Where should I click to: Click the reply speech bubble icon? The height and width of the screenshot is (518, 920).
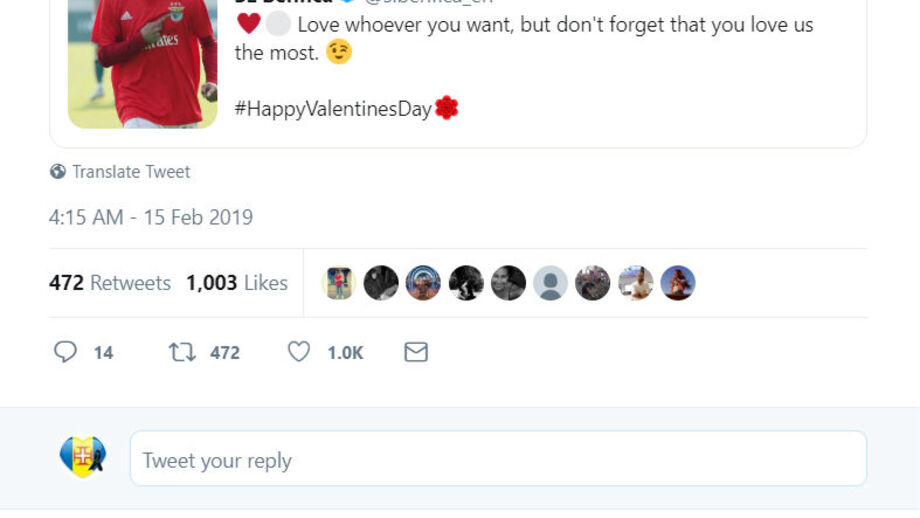coord(65,352)
